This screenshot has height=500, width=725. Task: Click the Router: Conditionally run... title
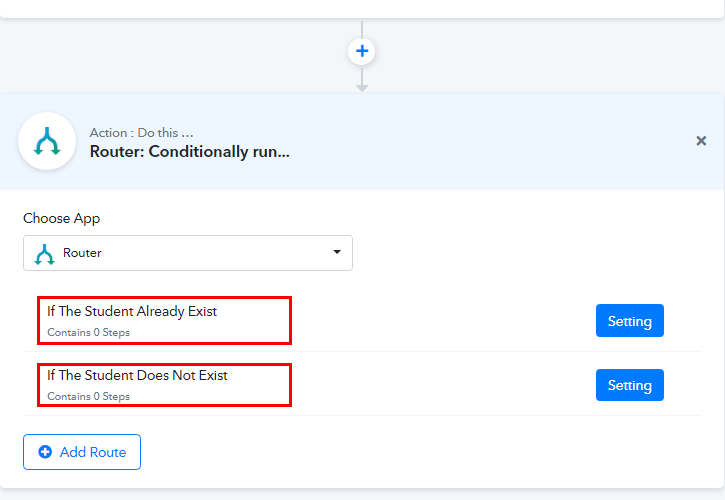(190, 152)
